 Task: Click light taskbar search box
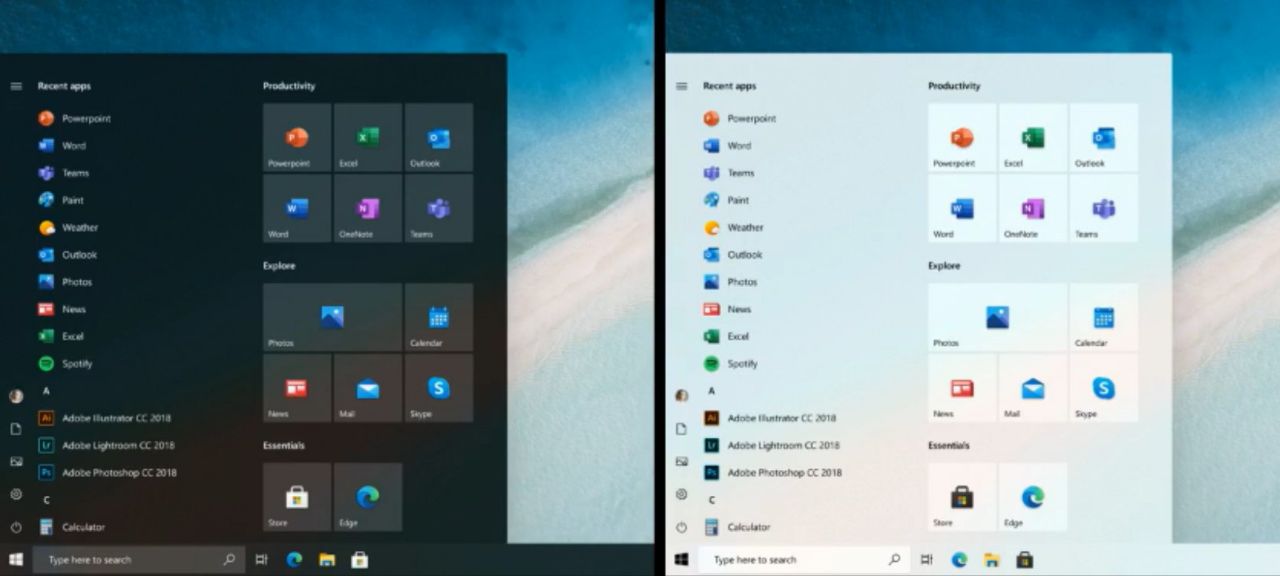click(x=804, y=560)
